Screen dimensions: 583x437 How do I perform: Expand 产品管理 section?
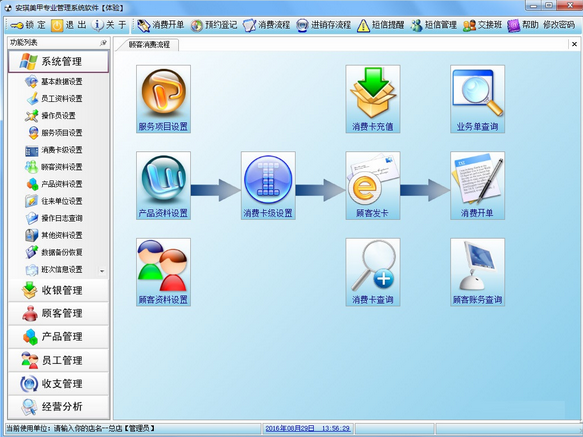pyautogui.click(x=58, y=337)
